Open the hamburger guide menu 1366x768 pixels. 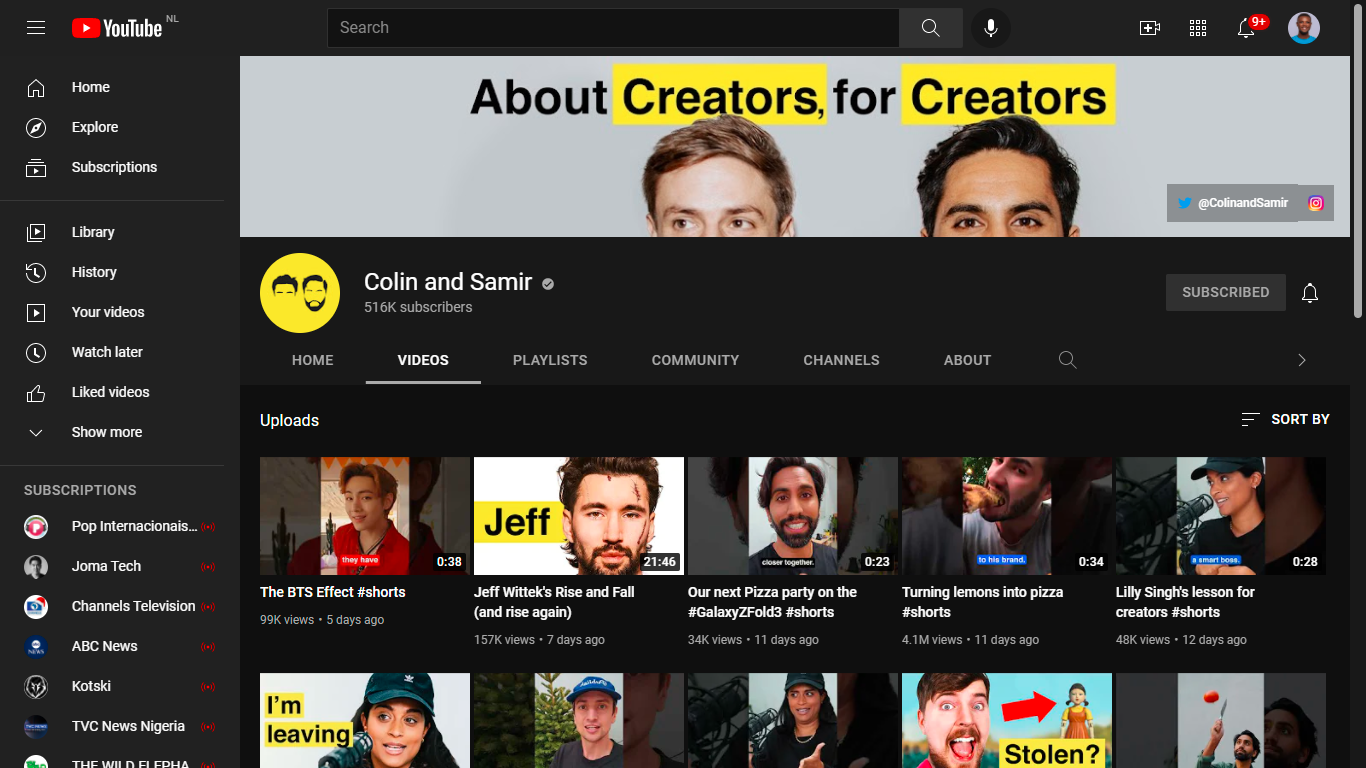[x=36, y=28]
